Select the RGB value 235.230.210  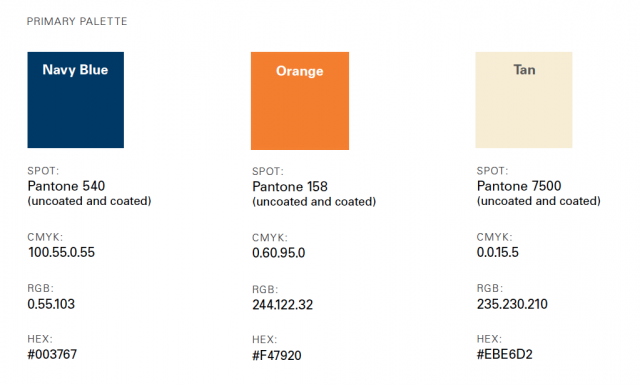pos(512,304)
